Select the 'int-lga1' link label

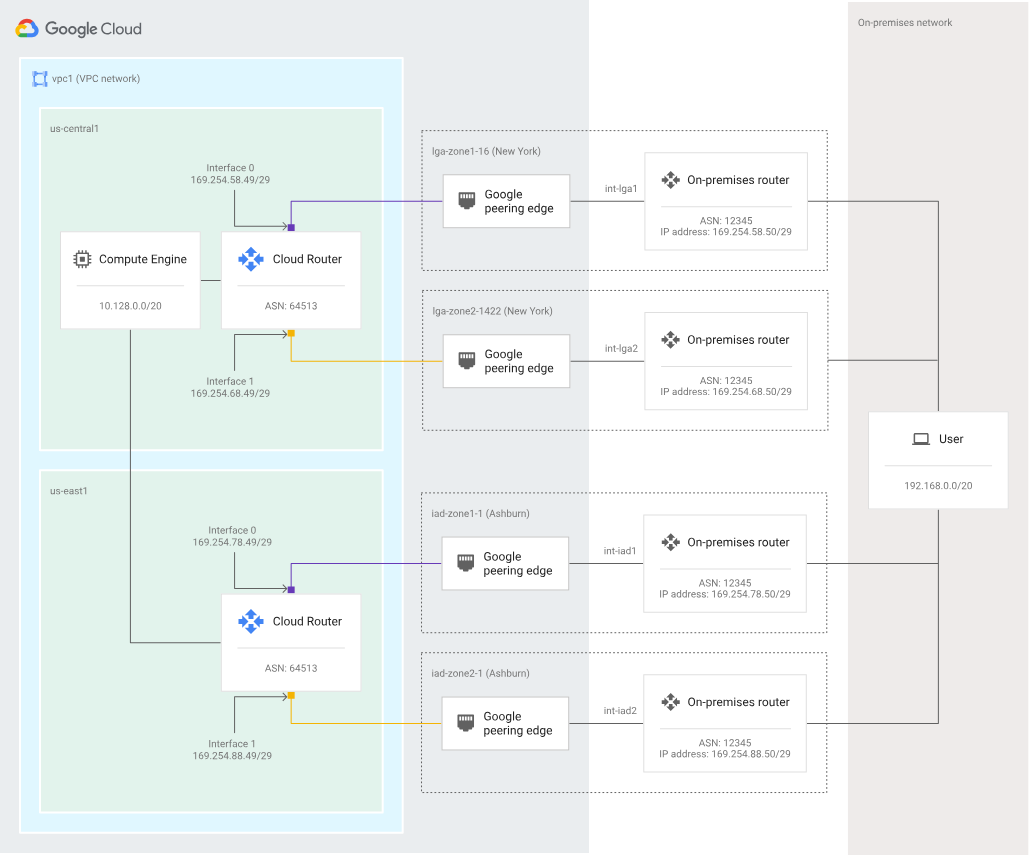pyautogui.click(x=621, y=189)
